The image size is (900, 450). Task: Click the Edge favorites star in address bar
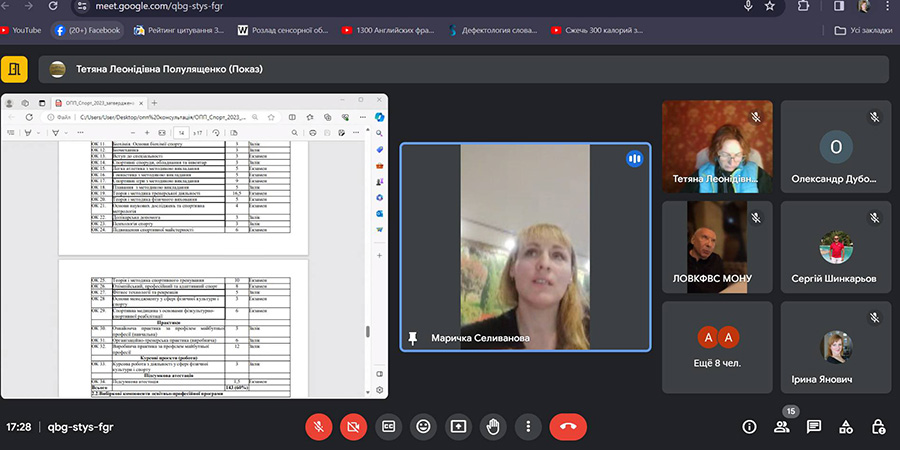point(271,117)
